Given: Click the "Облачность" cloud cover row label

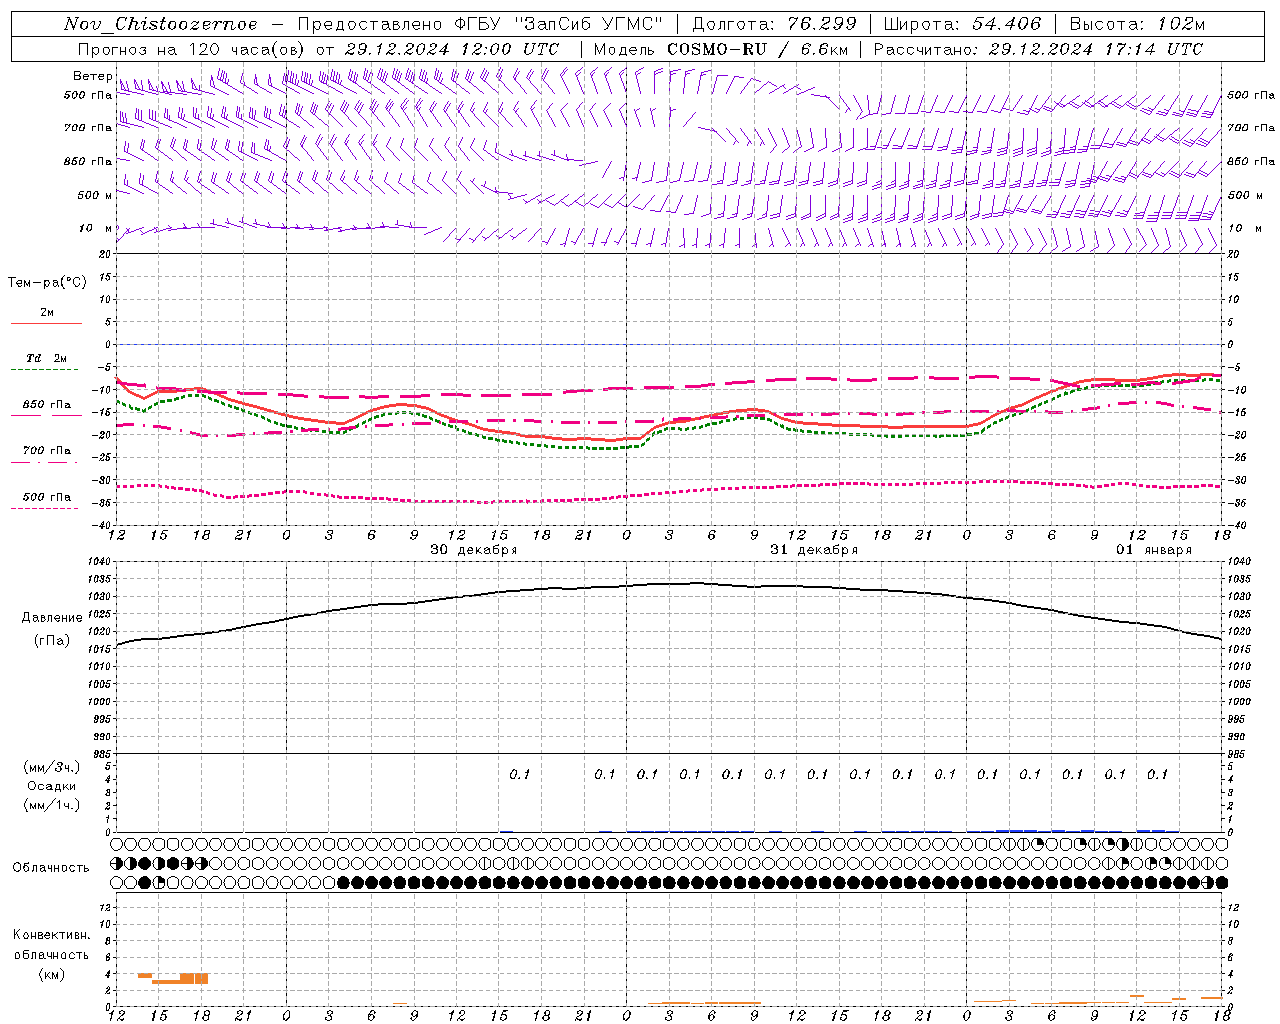Looking at the screenshot, I should coord(51,867).
